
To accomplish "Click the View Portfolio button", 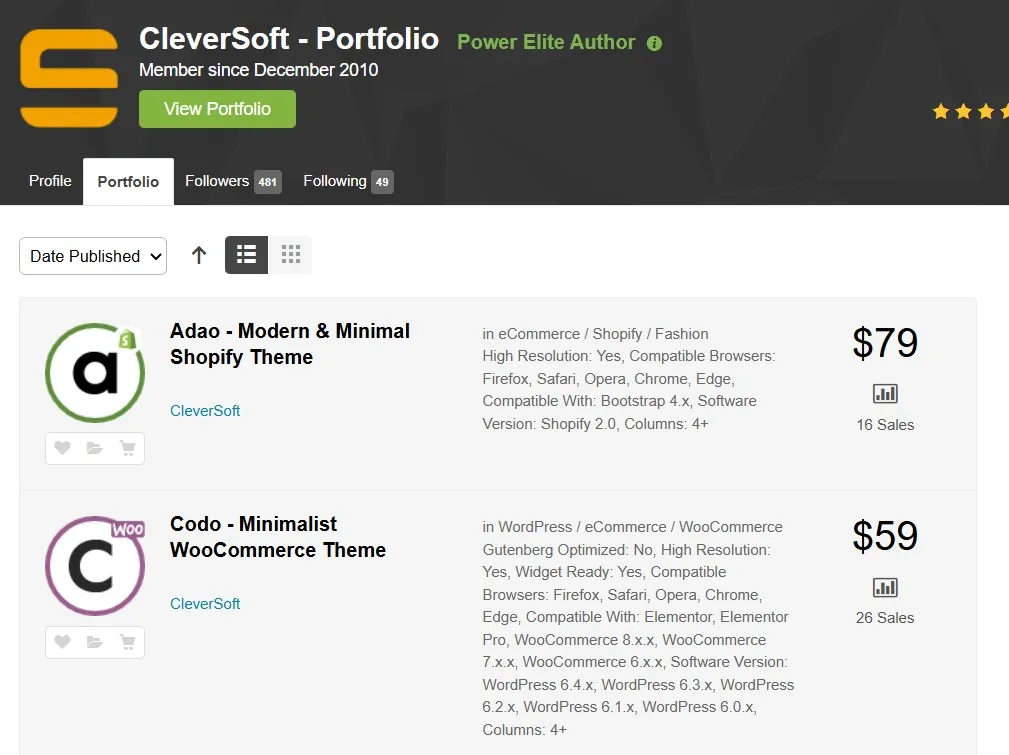I will pos(217,109).
